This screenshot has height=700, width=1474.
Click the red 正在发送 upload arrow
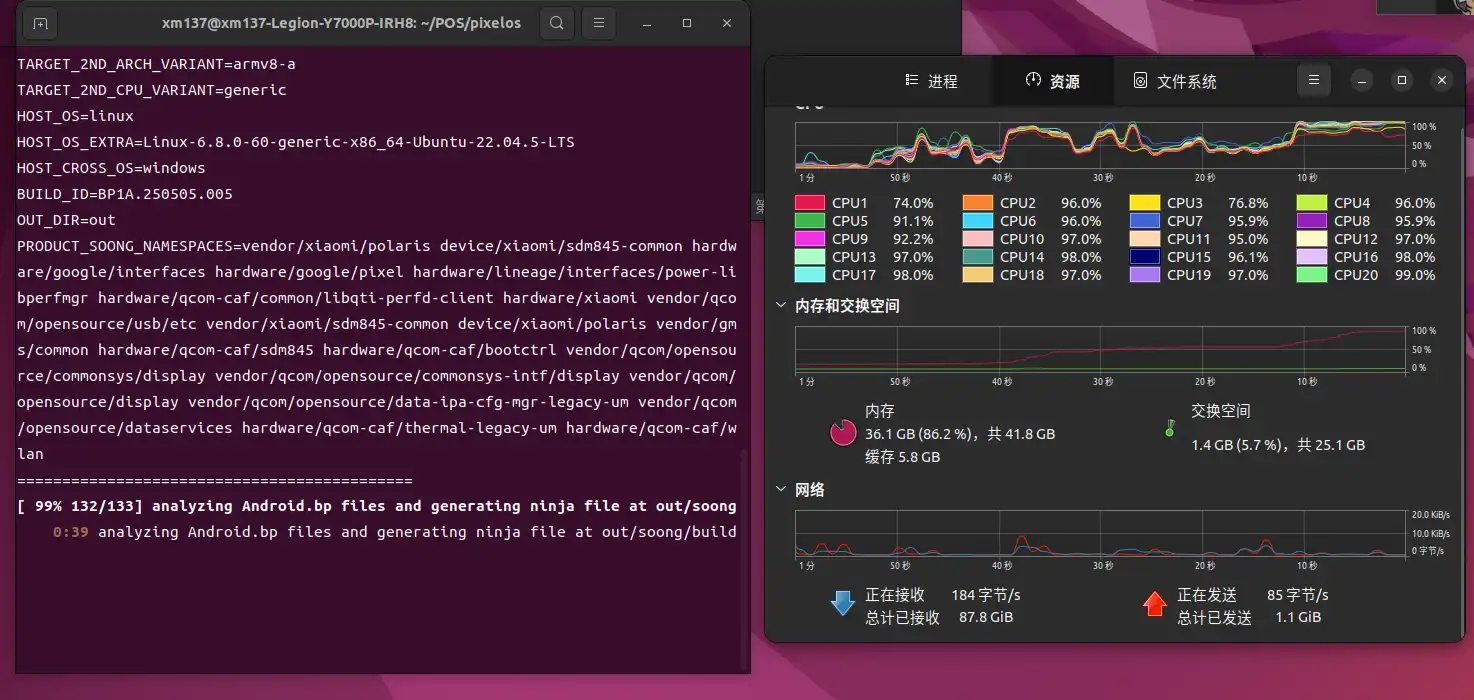point(1154,603)
